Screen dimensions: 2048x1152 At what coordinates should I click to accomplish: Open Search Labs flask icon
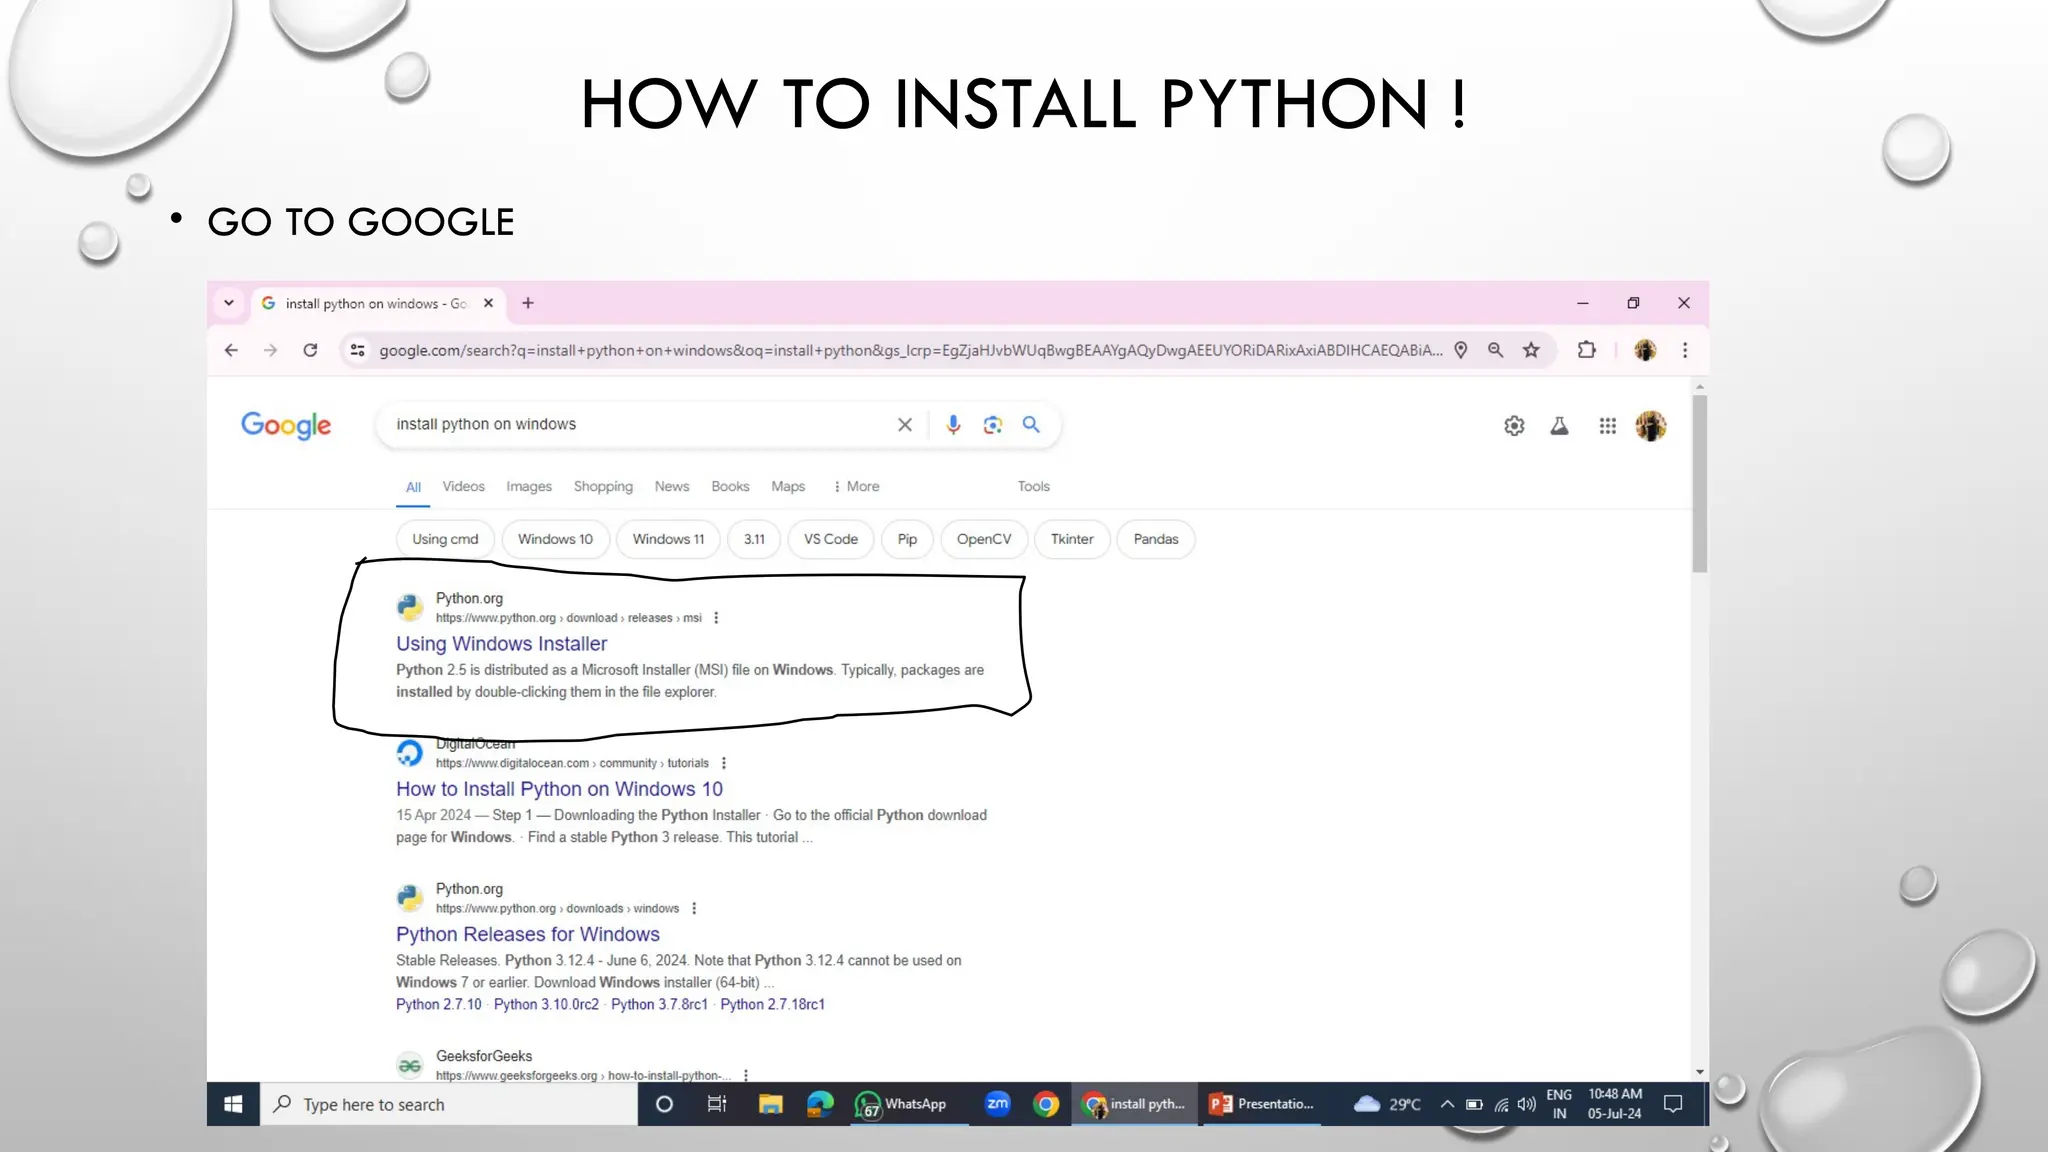[x=1559, y=426]
